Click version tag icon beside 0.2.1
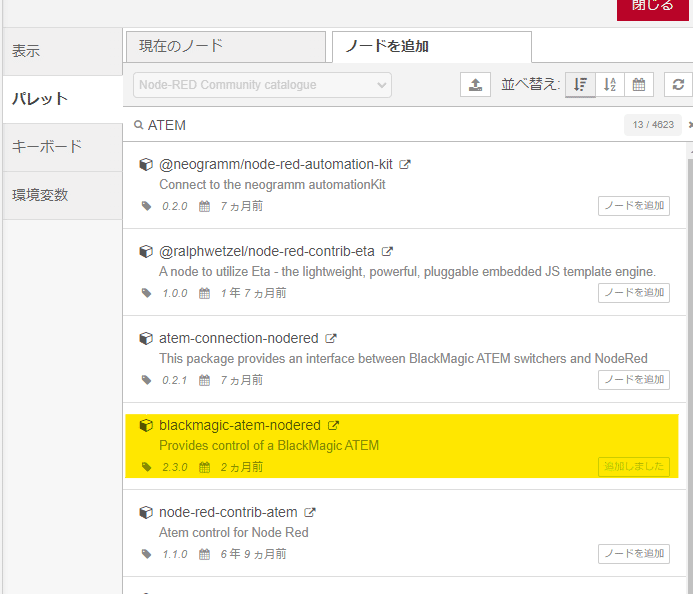This screenshot has height=594, width=693. 146,380
